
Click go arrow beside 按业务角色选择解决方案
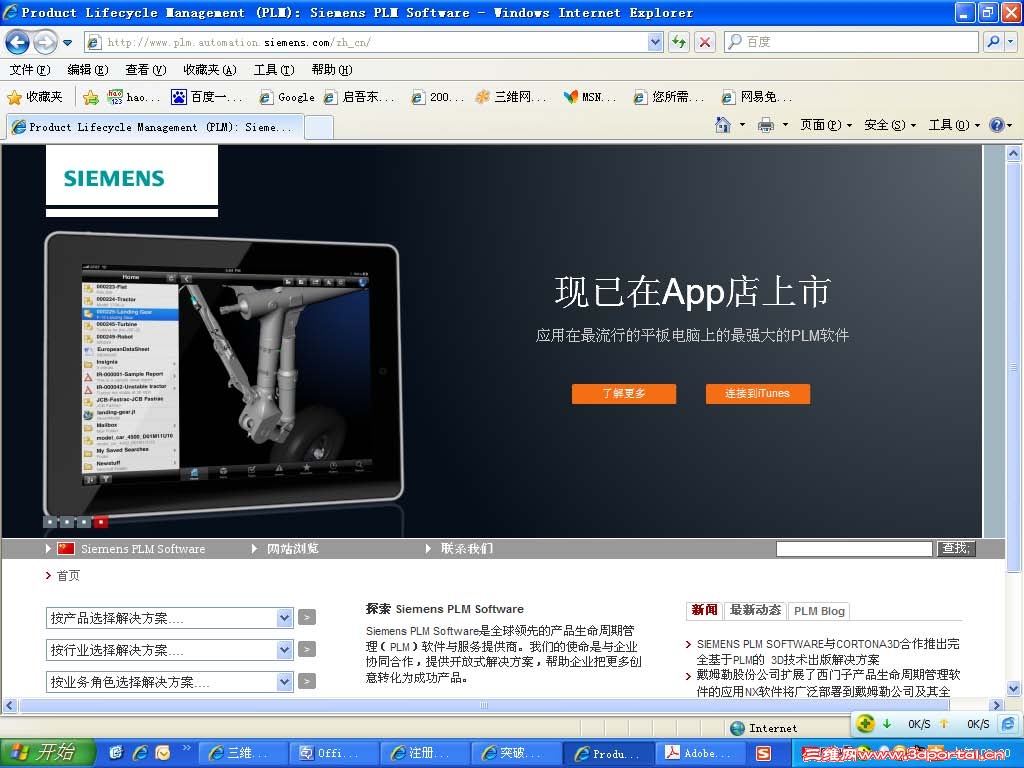[x=307, y=681]
